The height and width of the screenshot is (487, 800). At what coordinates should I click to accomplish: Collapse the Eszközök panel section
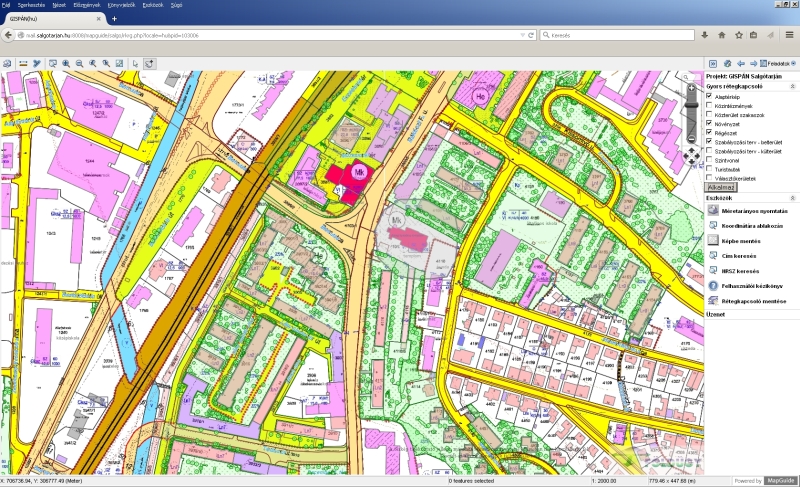point(793,197)
